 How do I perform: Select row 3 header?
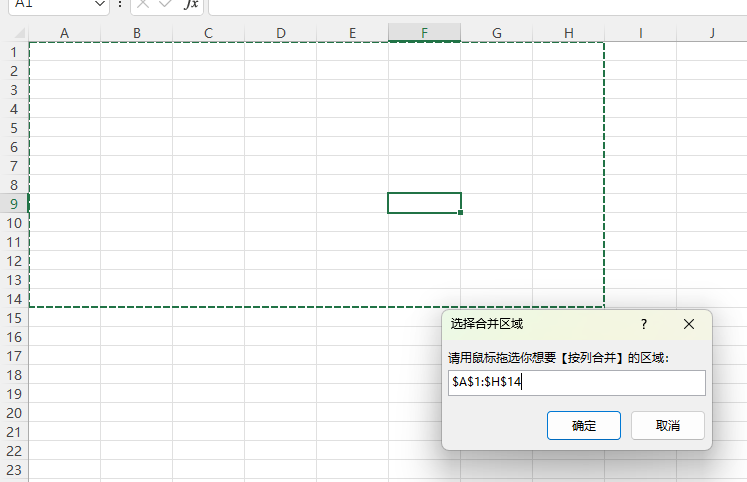(14, 90)
